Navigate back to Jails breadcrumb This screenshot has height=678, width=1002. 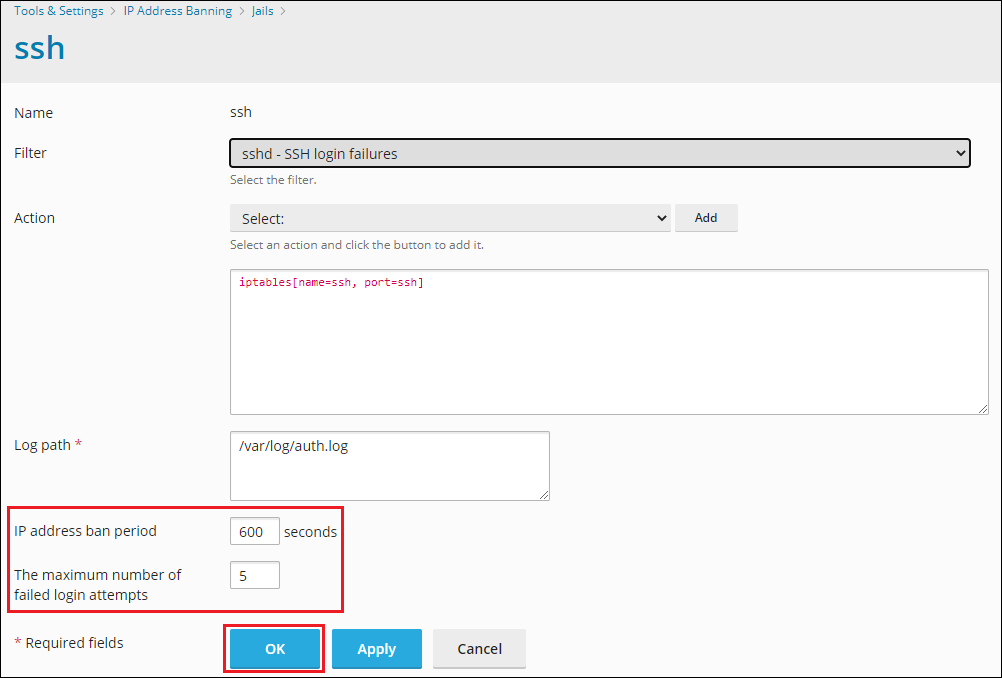[x=261, y=11]
